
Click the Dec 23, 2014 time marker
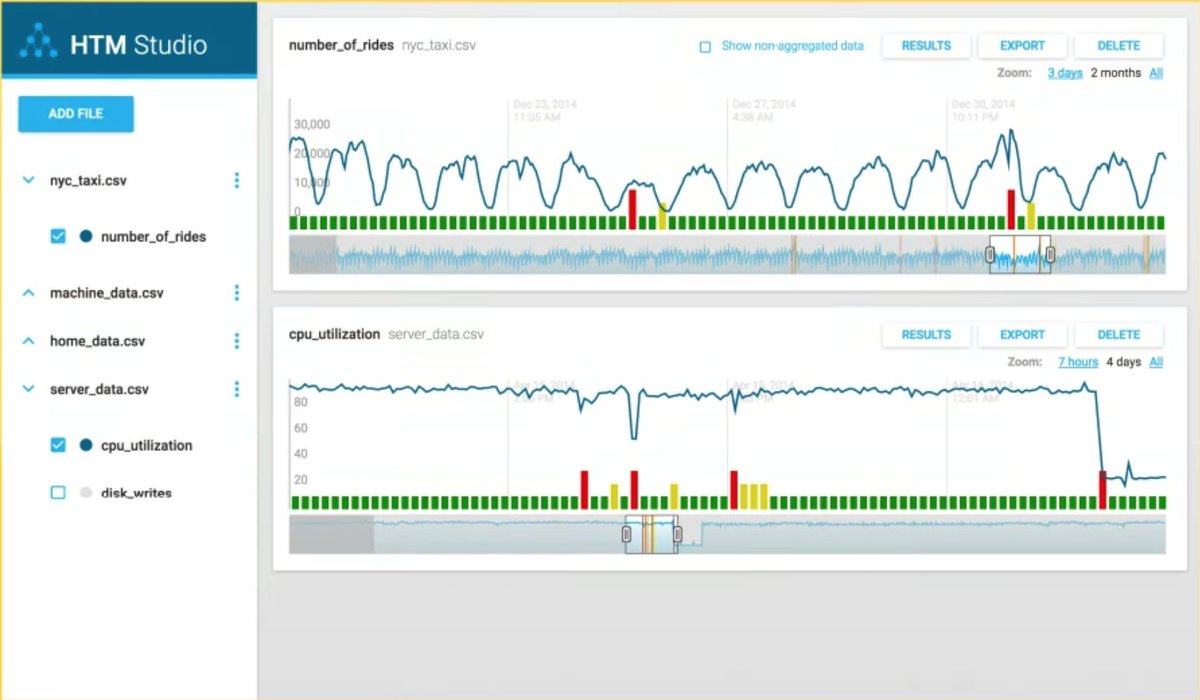coord(545,110)
